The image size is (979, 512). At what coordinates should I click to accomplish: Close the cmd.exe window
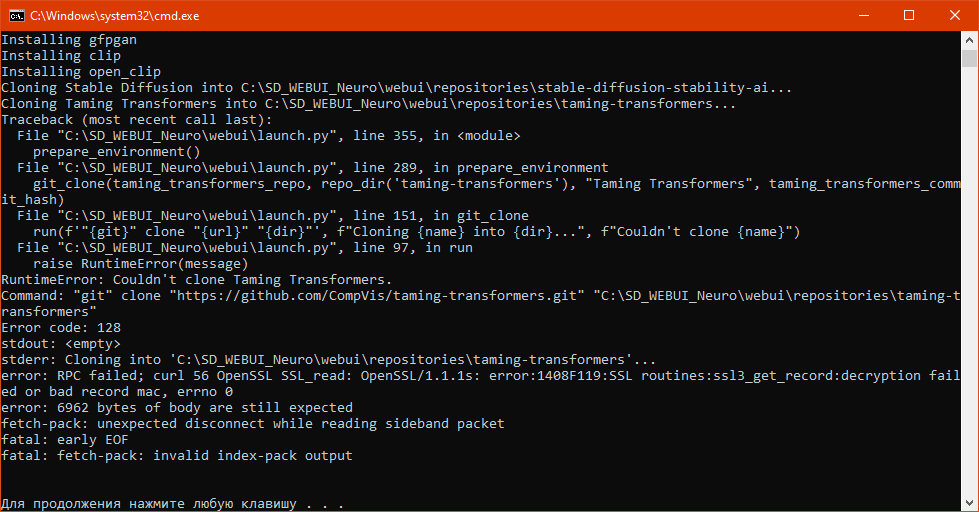955,15
